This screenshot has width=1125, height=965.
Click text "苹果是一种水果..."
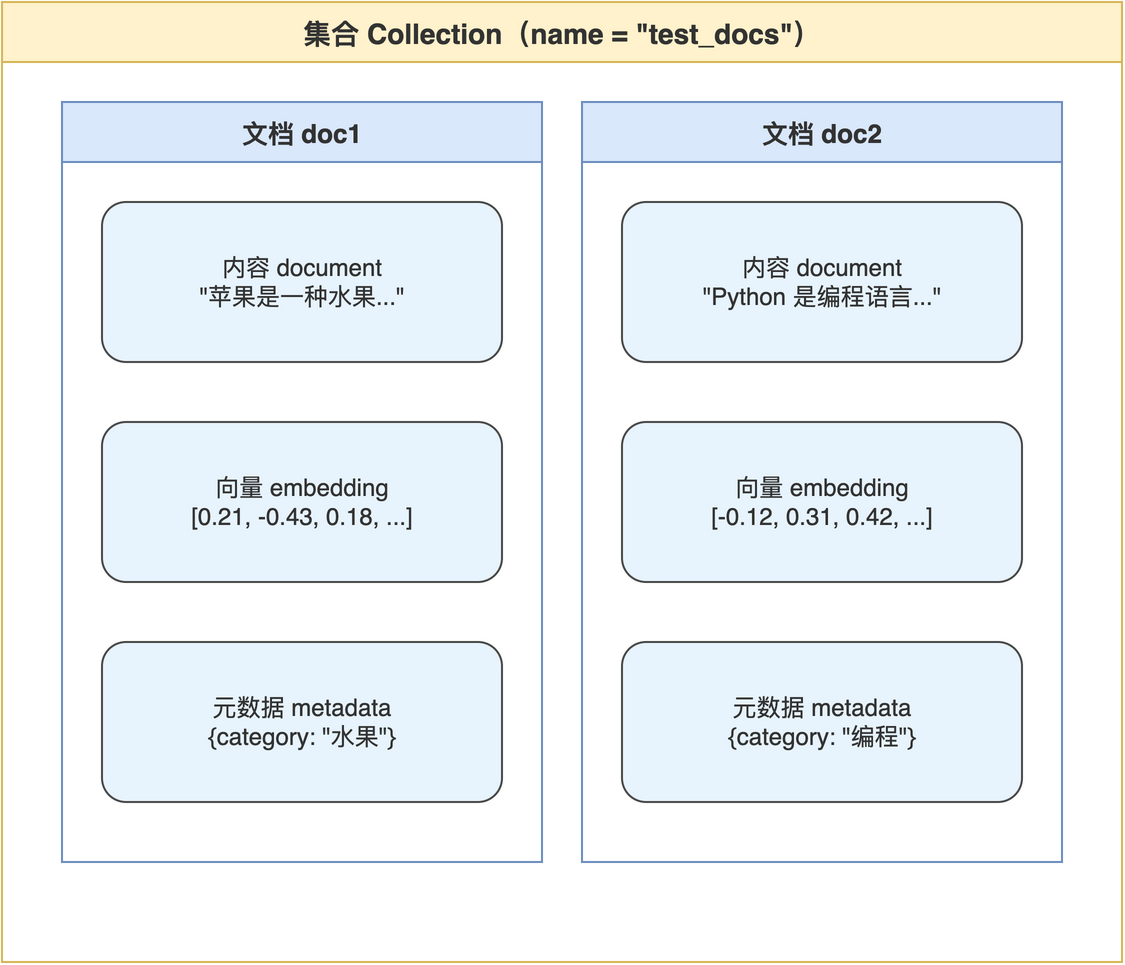coord(301,296)
